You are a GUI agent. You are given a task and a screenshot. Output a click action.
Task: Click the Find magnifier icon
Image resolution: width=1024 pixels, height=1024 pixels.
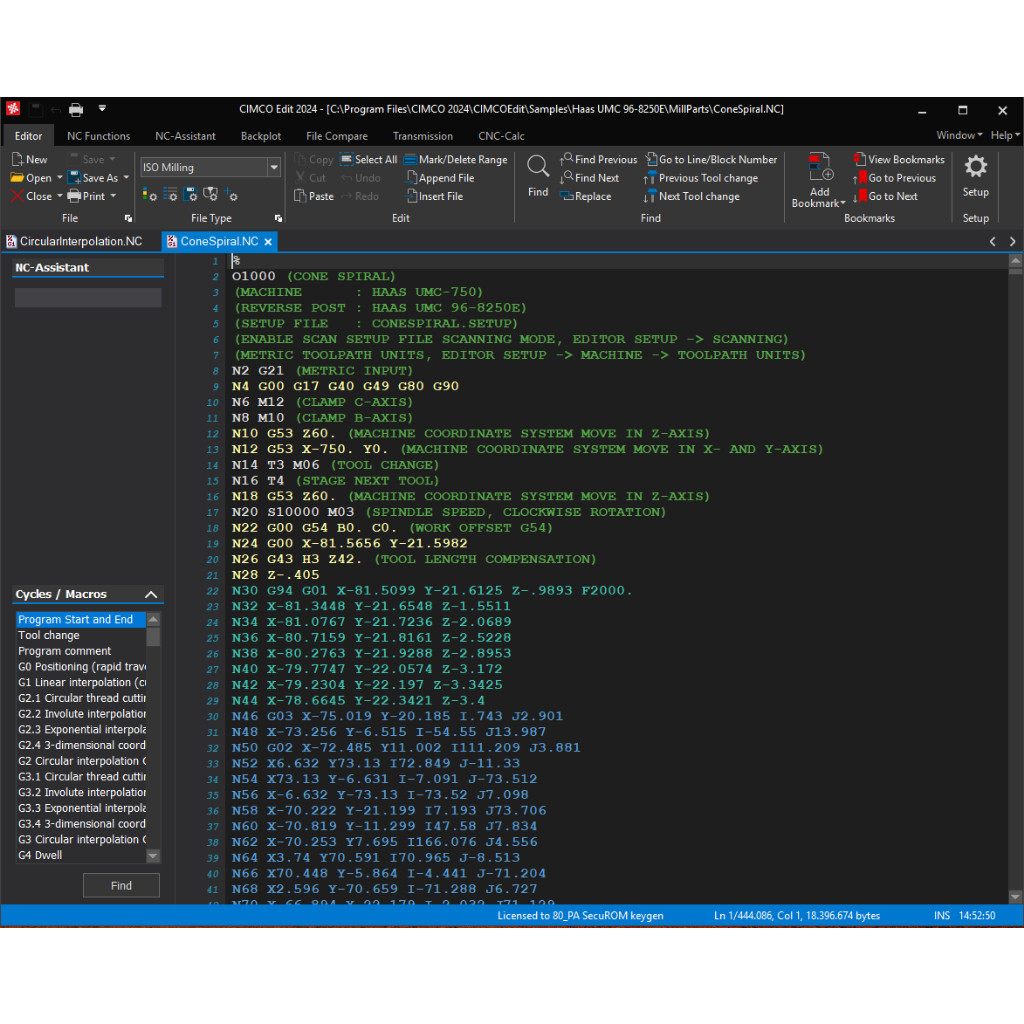coord(538,168)
